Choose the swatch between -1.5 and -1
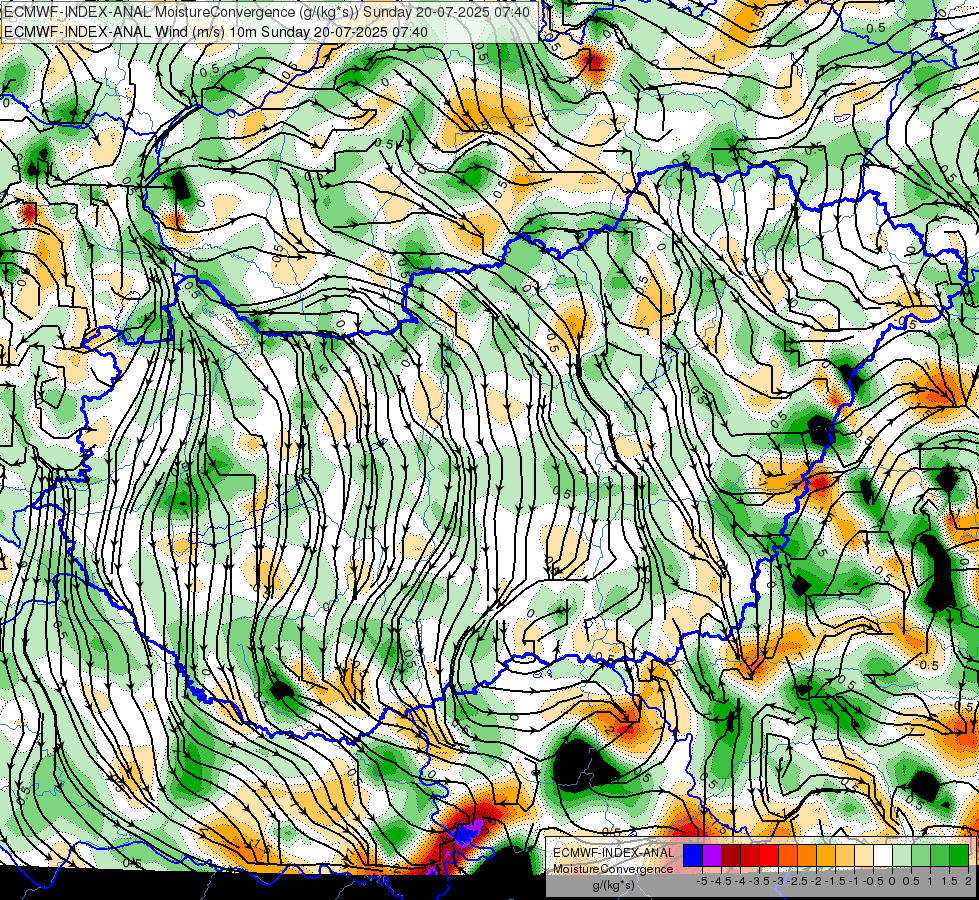Viewport: 979px width, 900px height. pos(845,856)
